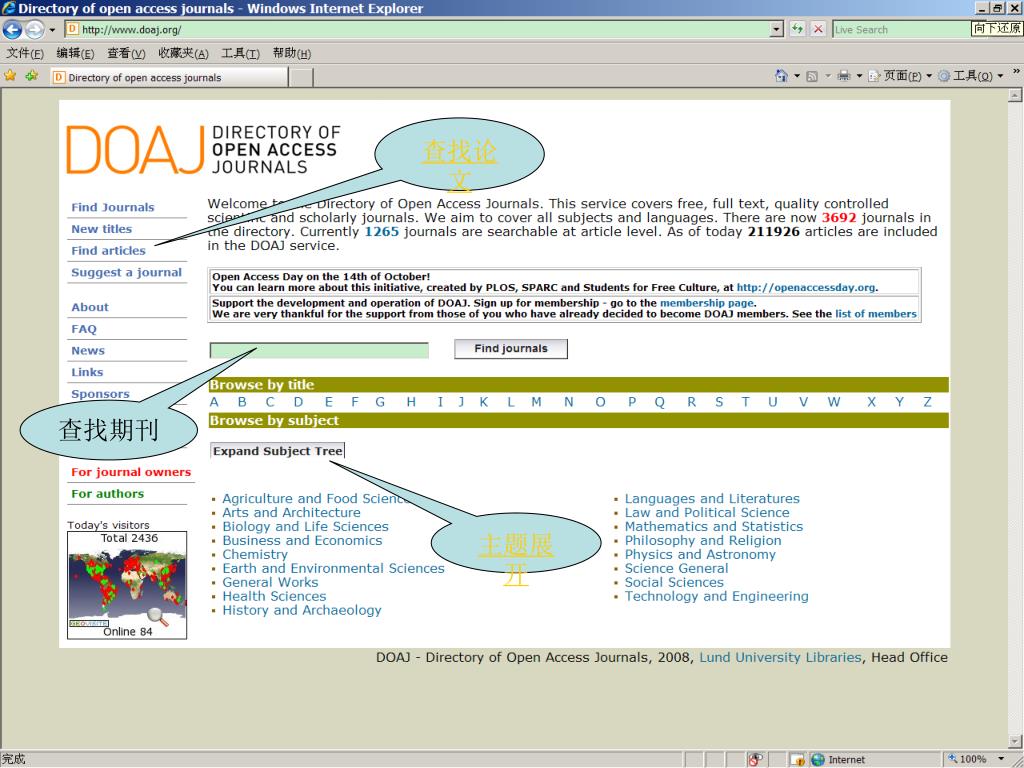Click the pop-up blocker status bar icon
Viewport: 1024px width, 768px height.
[x=756, y=760]
